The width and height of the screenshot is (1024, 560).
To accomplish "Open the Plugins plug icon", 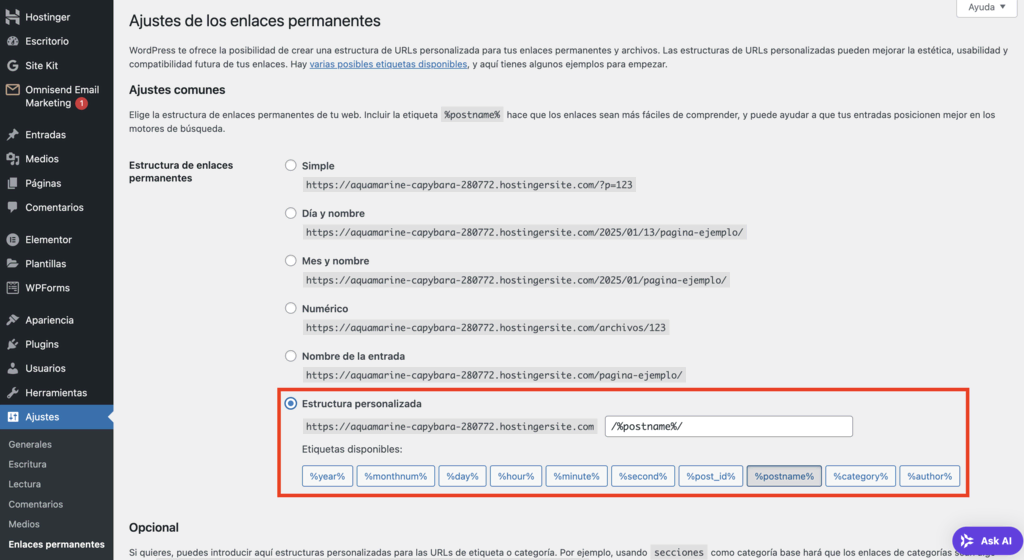I will pyautogui.click(x=12, y=344).
